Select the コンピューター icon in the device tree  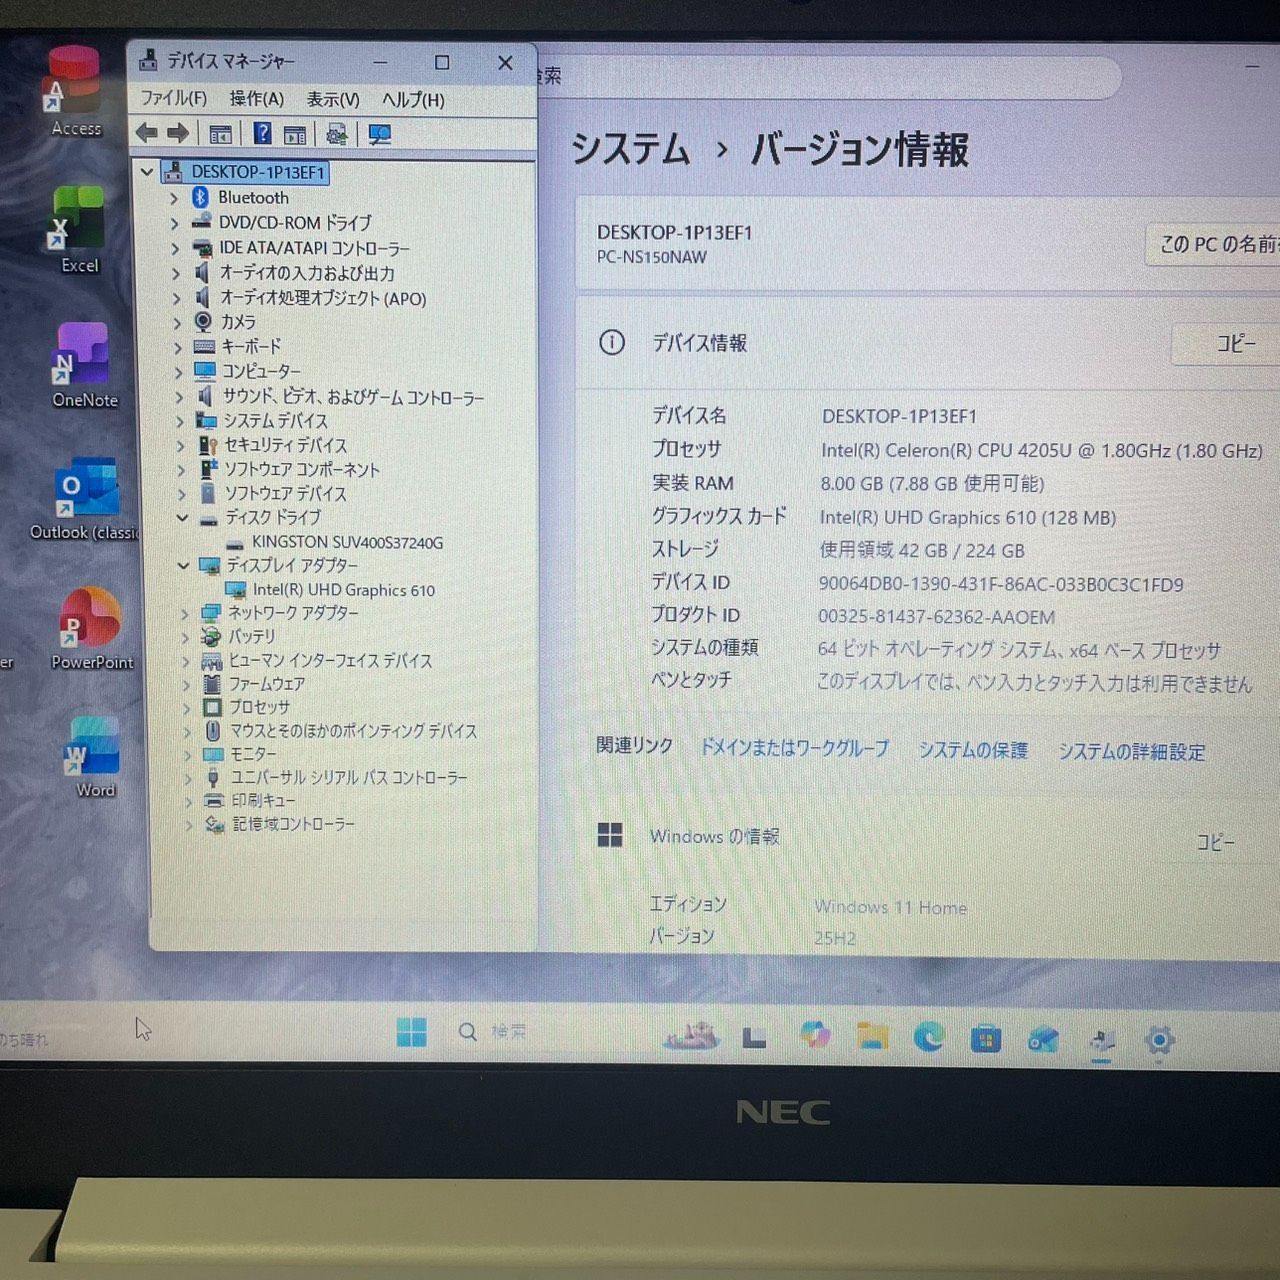pos(205,371)
